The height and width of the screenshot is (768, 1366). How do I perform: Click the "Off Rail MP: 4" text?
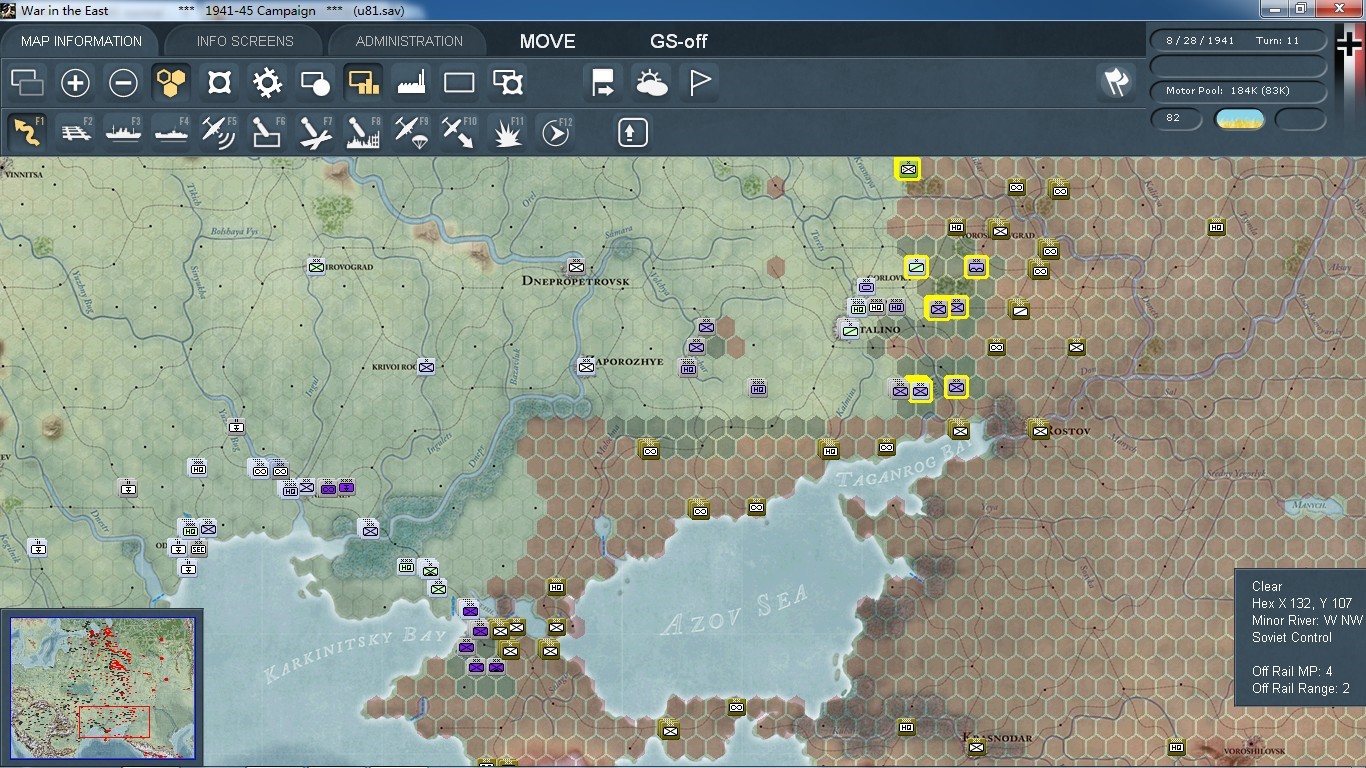coord(1292,671)
